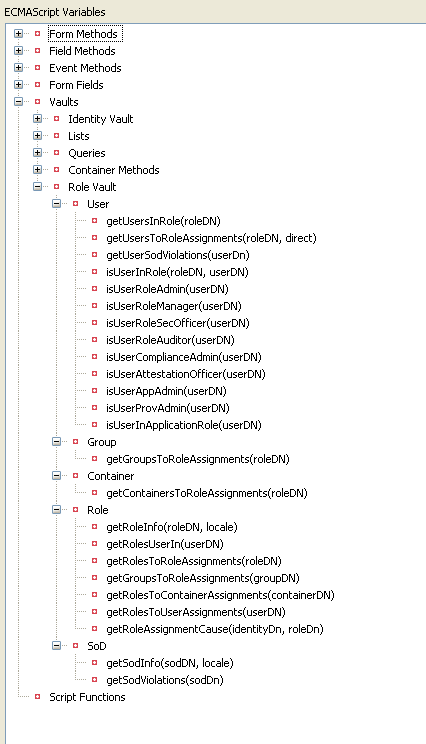Expand the Field Methods node
This screenshot has width=426, height=744.
(x=19, y=51)
